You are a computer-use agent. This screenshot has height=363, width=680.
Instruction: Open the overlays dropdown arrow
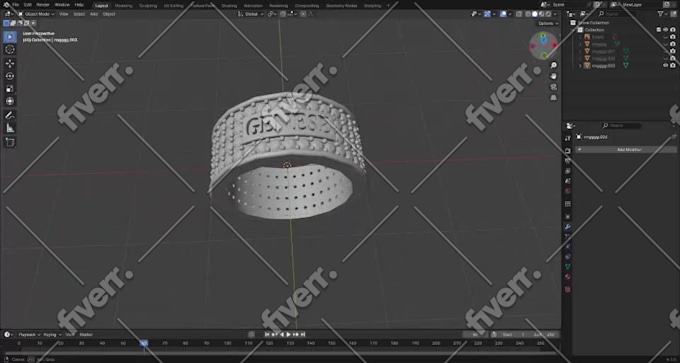tap(509, 14)
